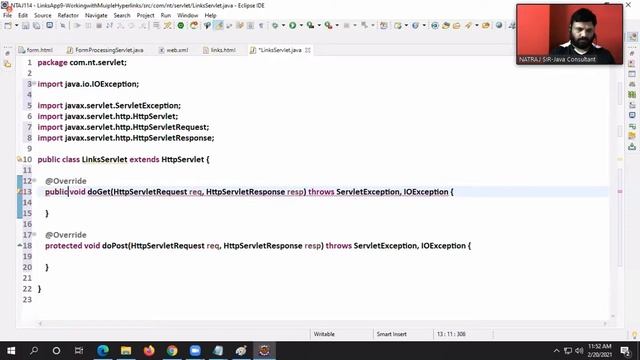This screenshot has height=360, width=640.
Task: Click the override indicator on line 18
Action: click(19, 245)
